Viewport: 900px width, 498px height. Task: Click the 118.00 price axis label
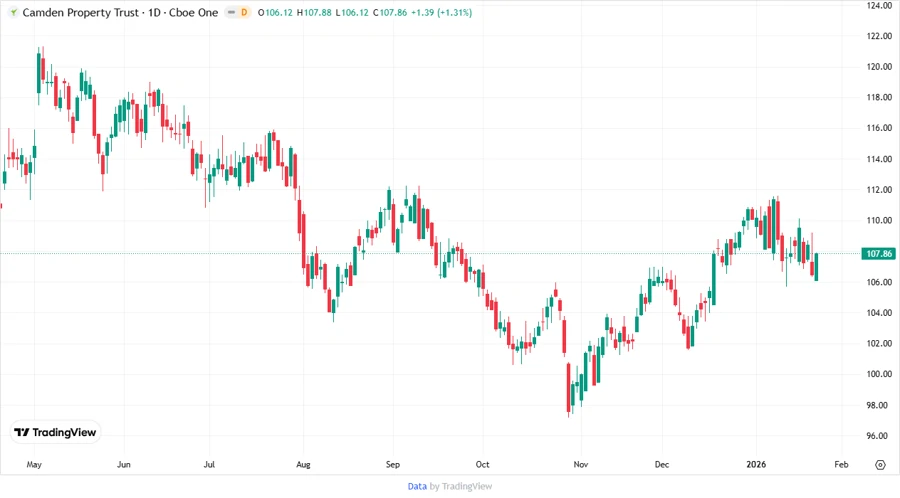coord(879,97)
